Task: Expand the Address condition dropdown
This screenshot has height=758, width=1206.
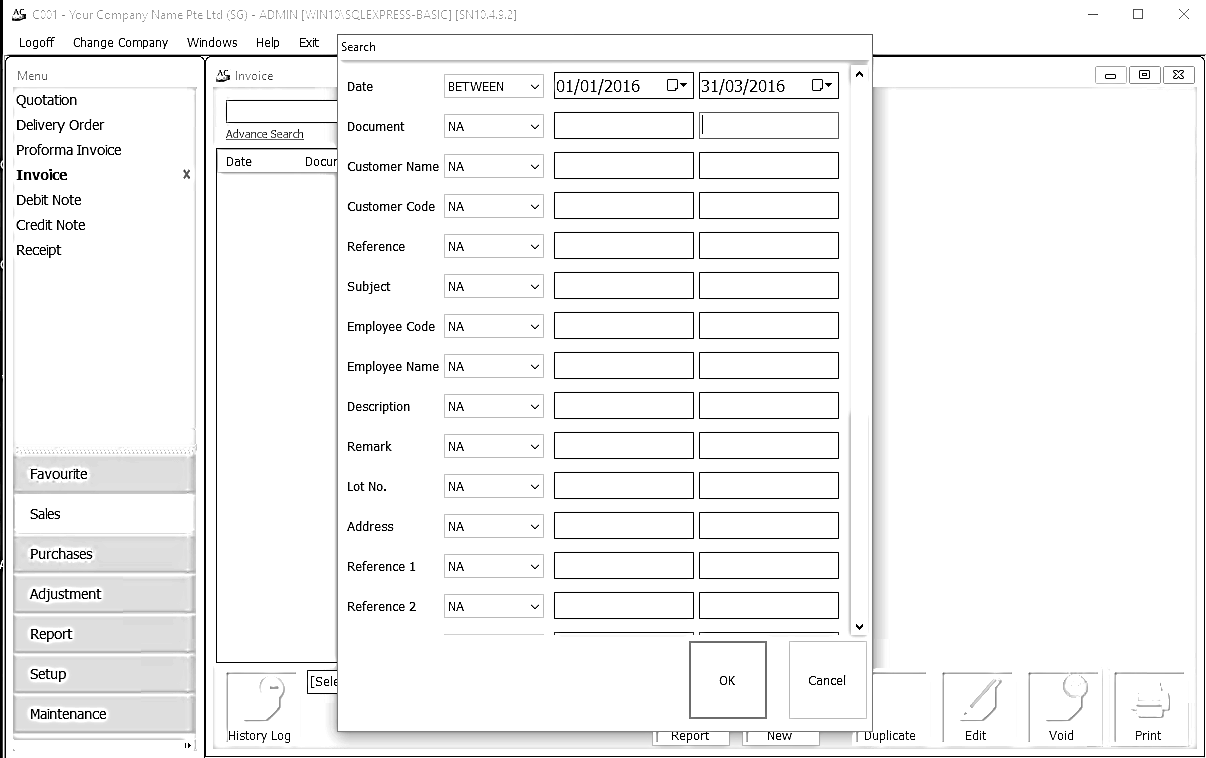Action: pos(535,527)
